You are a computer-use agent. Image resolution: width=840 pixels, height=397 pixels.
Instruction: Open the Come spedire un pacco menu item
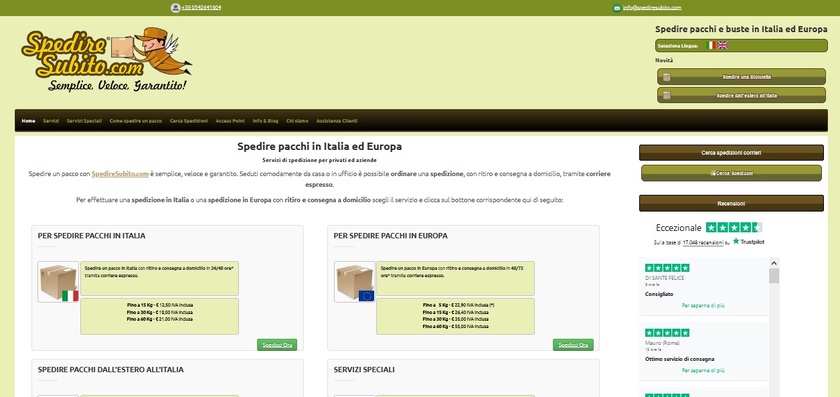click(x=136, y=121)
